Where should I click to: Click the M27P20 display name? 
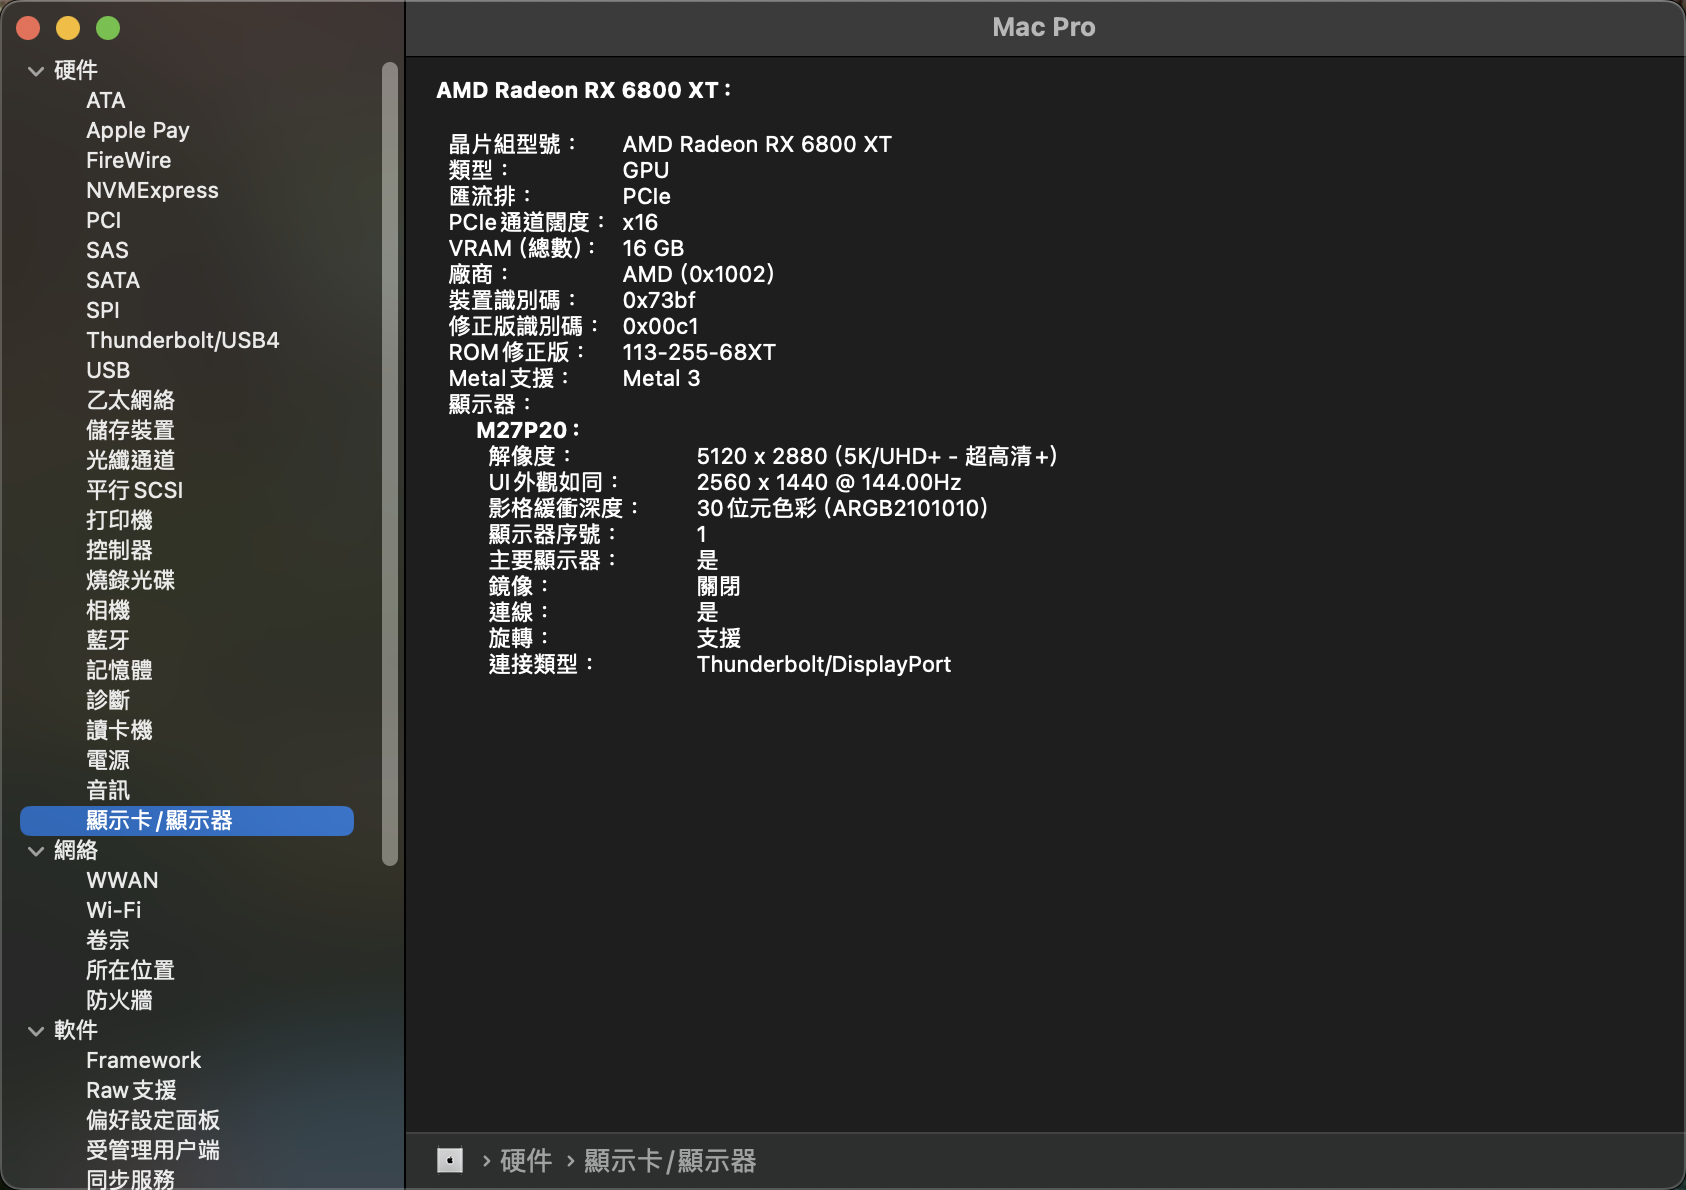pyautogui.click(x=527, y=431)
